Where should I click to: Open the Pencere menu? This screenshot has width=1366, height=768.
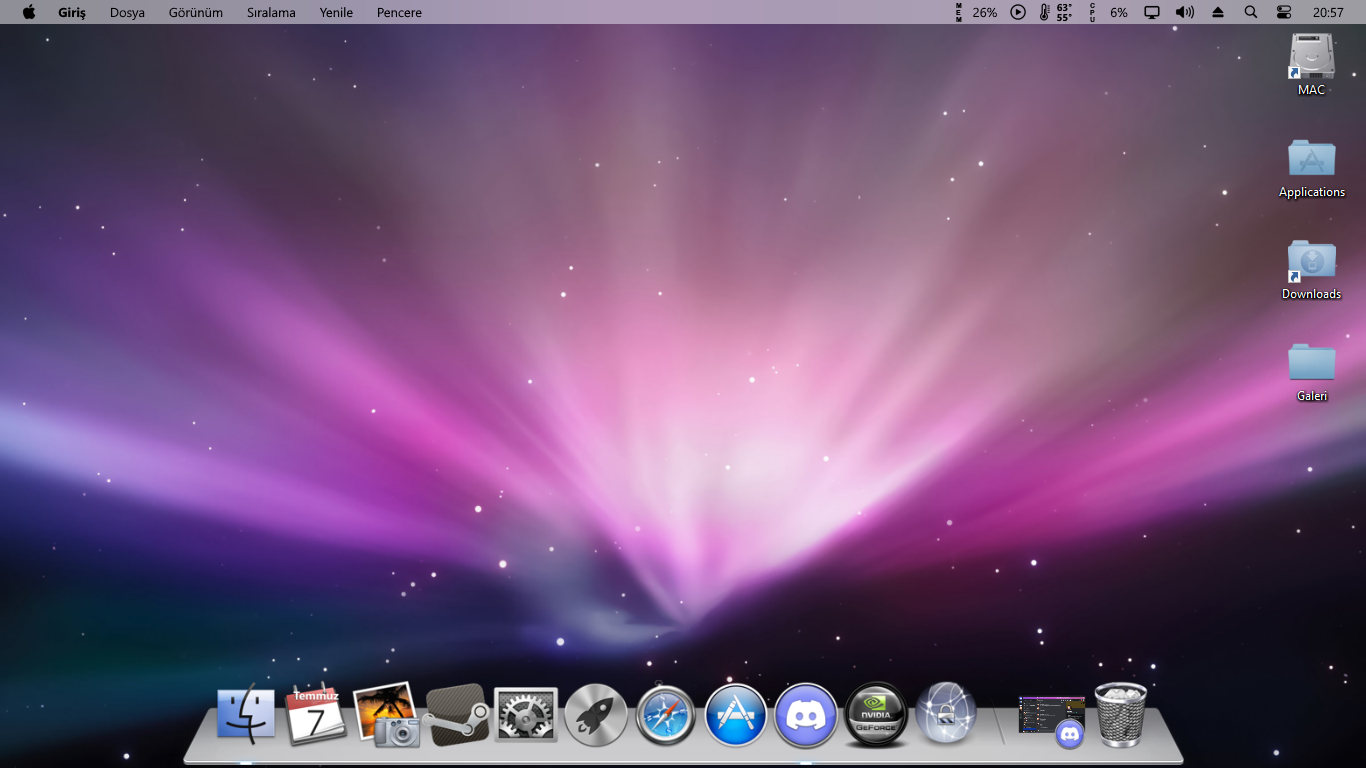point(399,13)
